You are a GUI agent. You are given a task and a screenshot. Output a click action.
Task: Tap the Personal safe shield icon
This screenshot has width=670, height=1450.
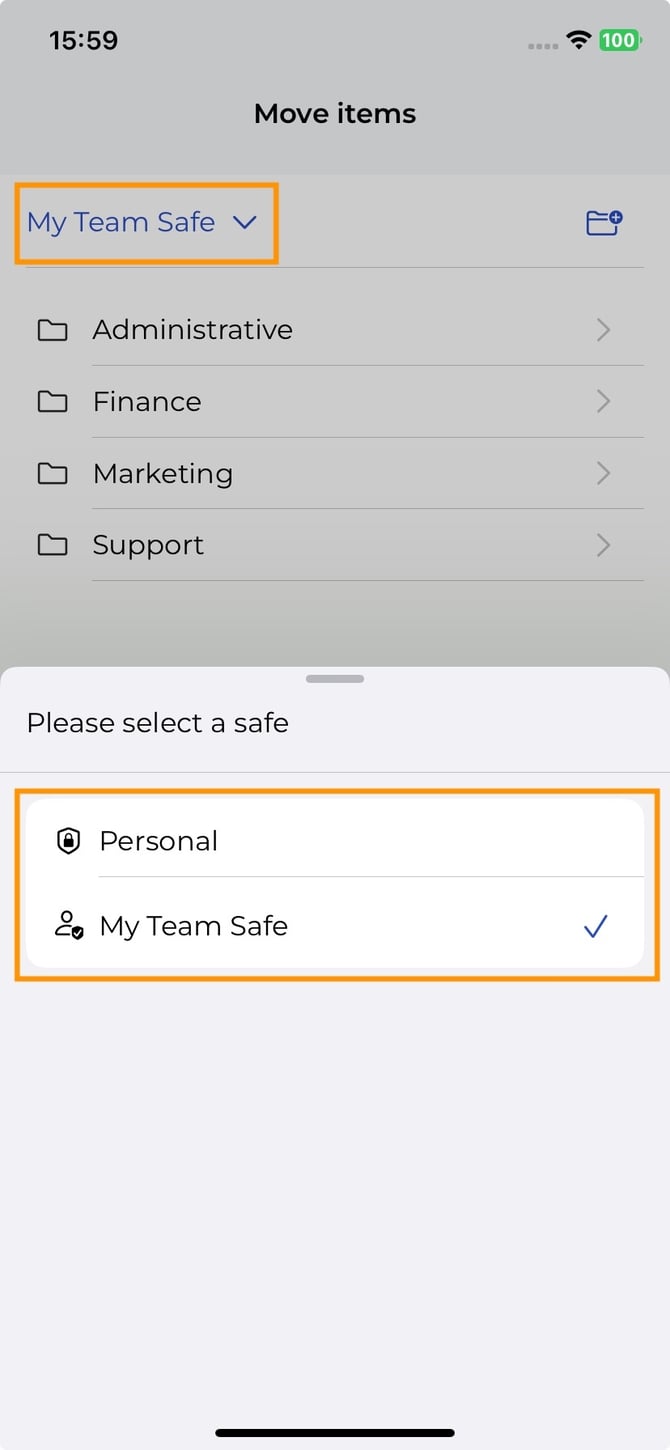click(x=68, y=841)
